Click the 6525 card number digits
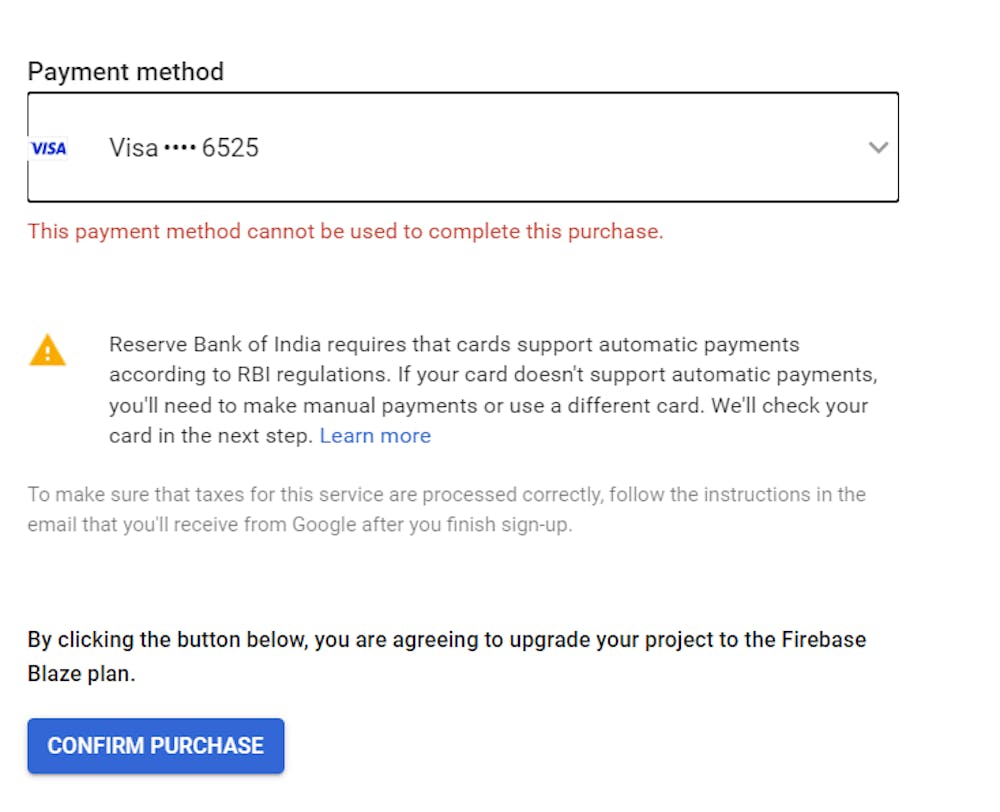The image size is (1000, 812). pos(230,148)
